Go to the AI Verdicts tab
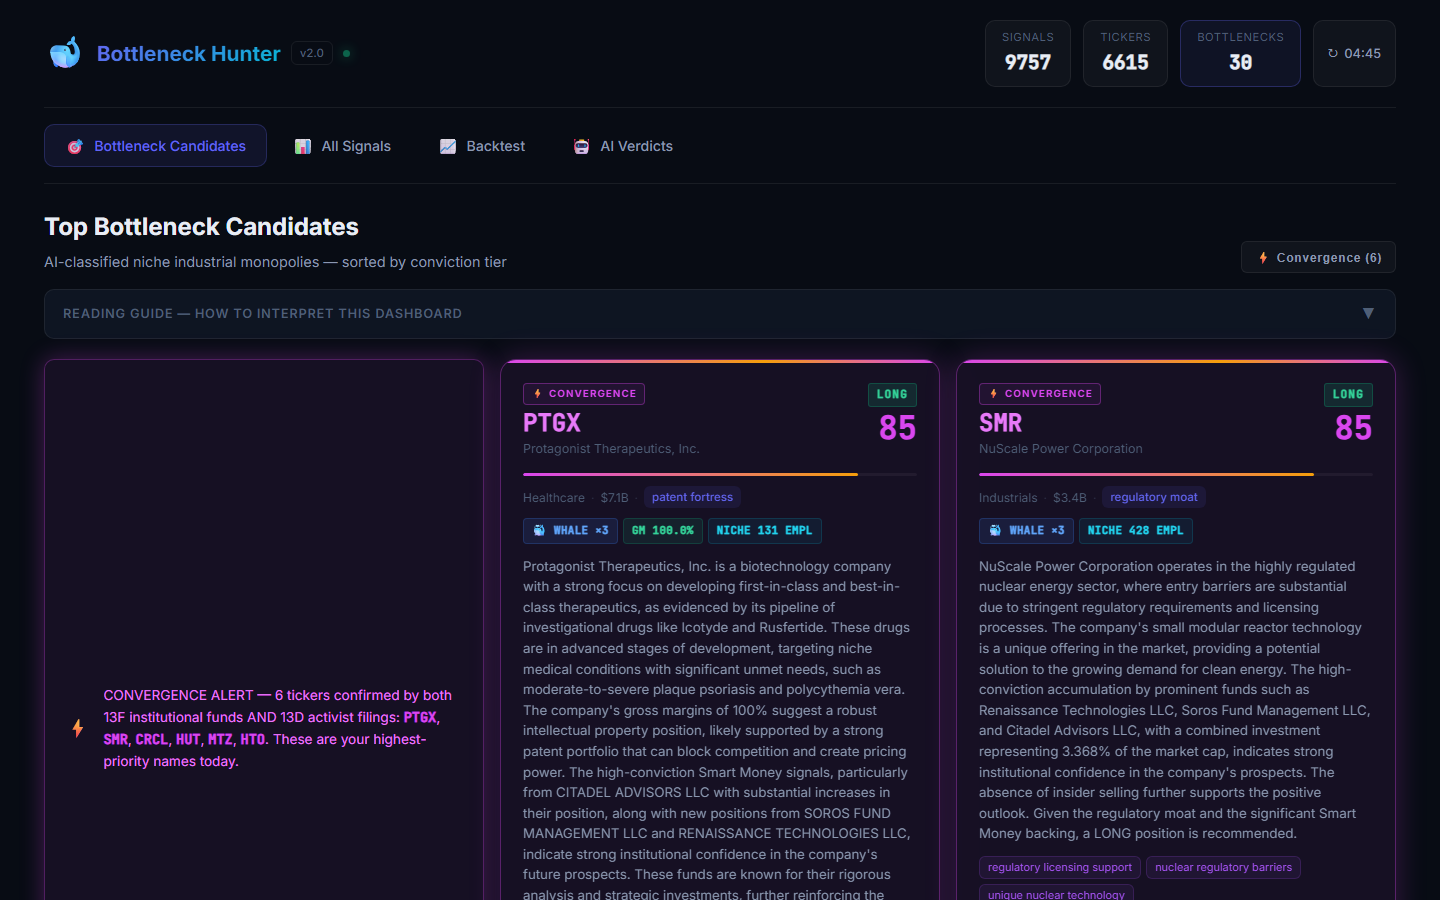The width and height of the screenshot is (1440, 900). [623, 146]
